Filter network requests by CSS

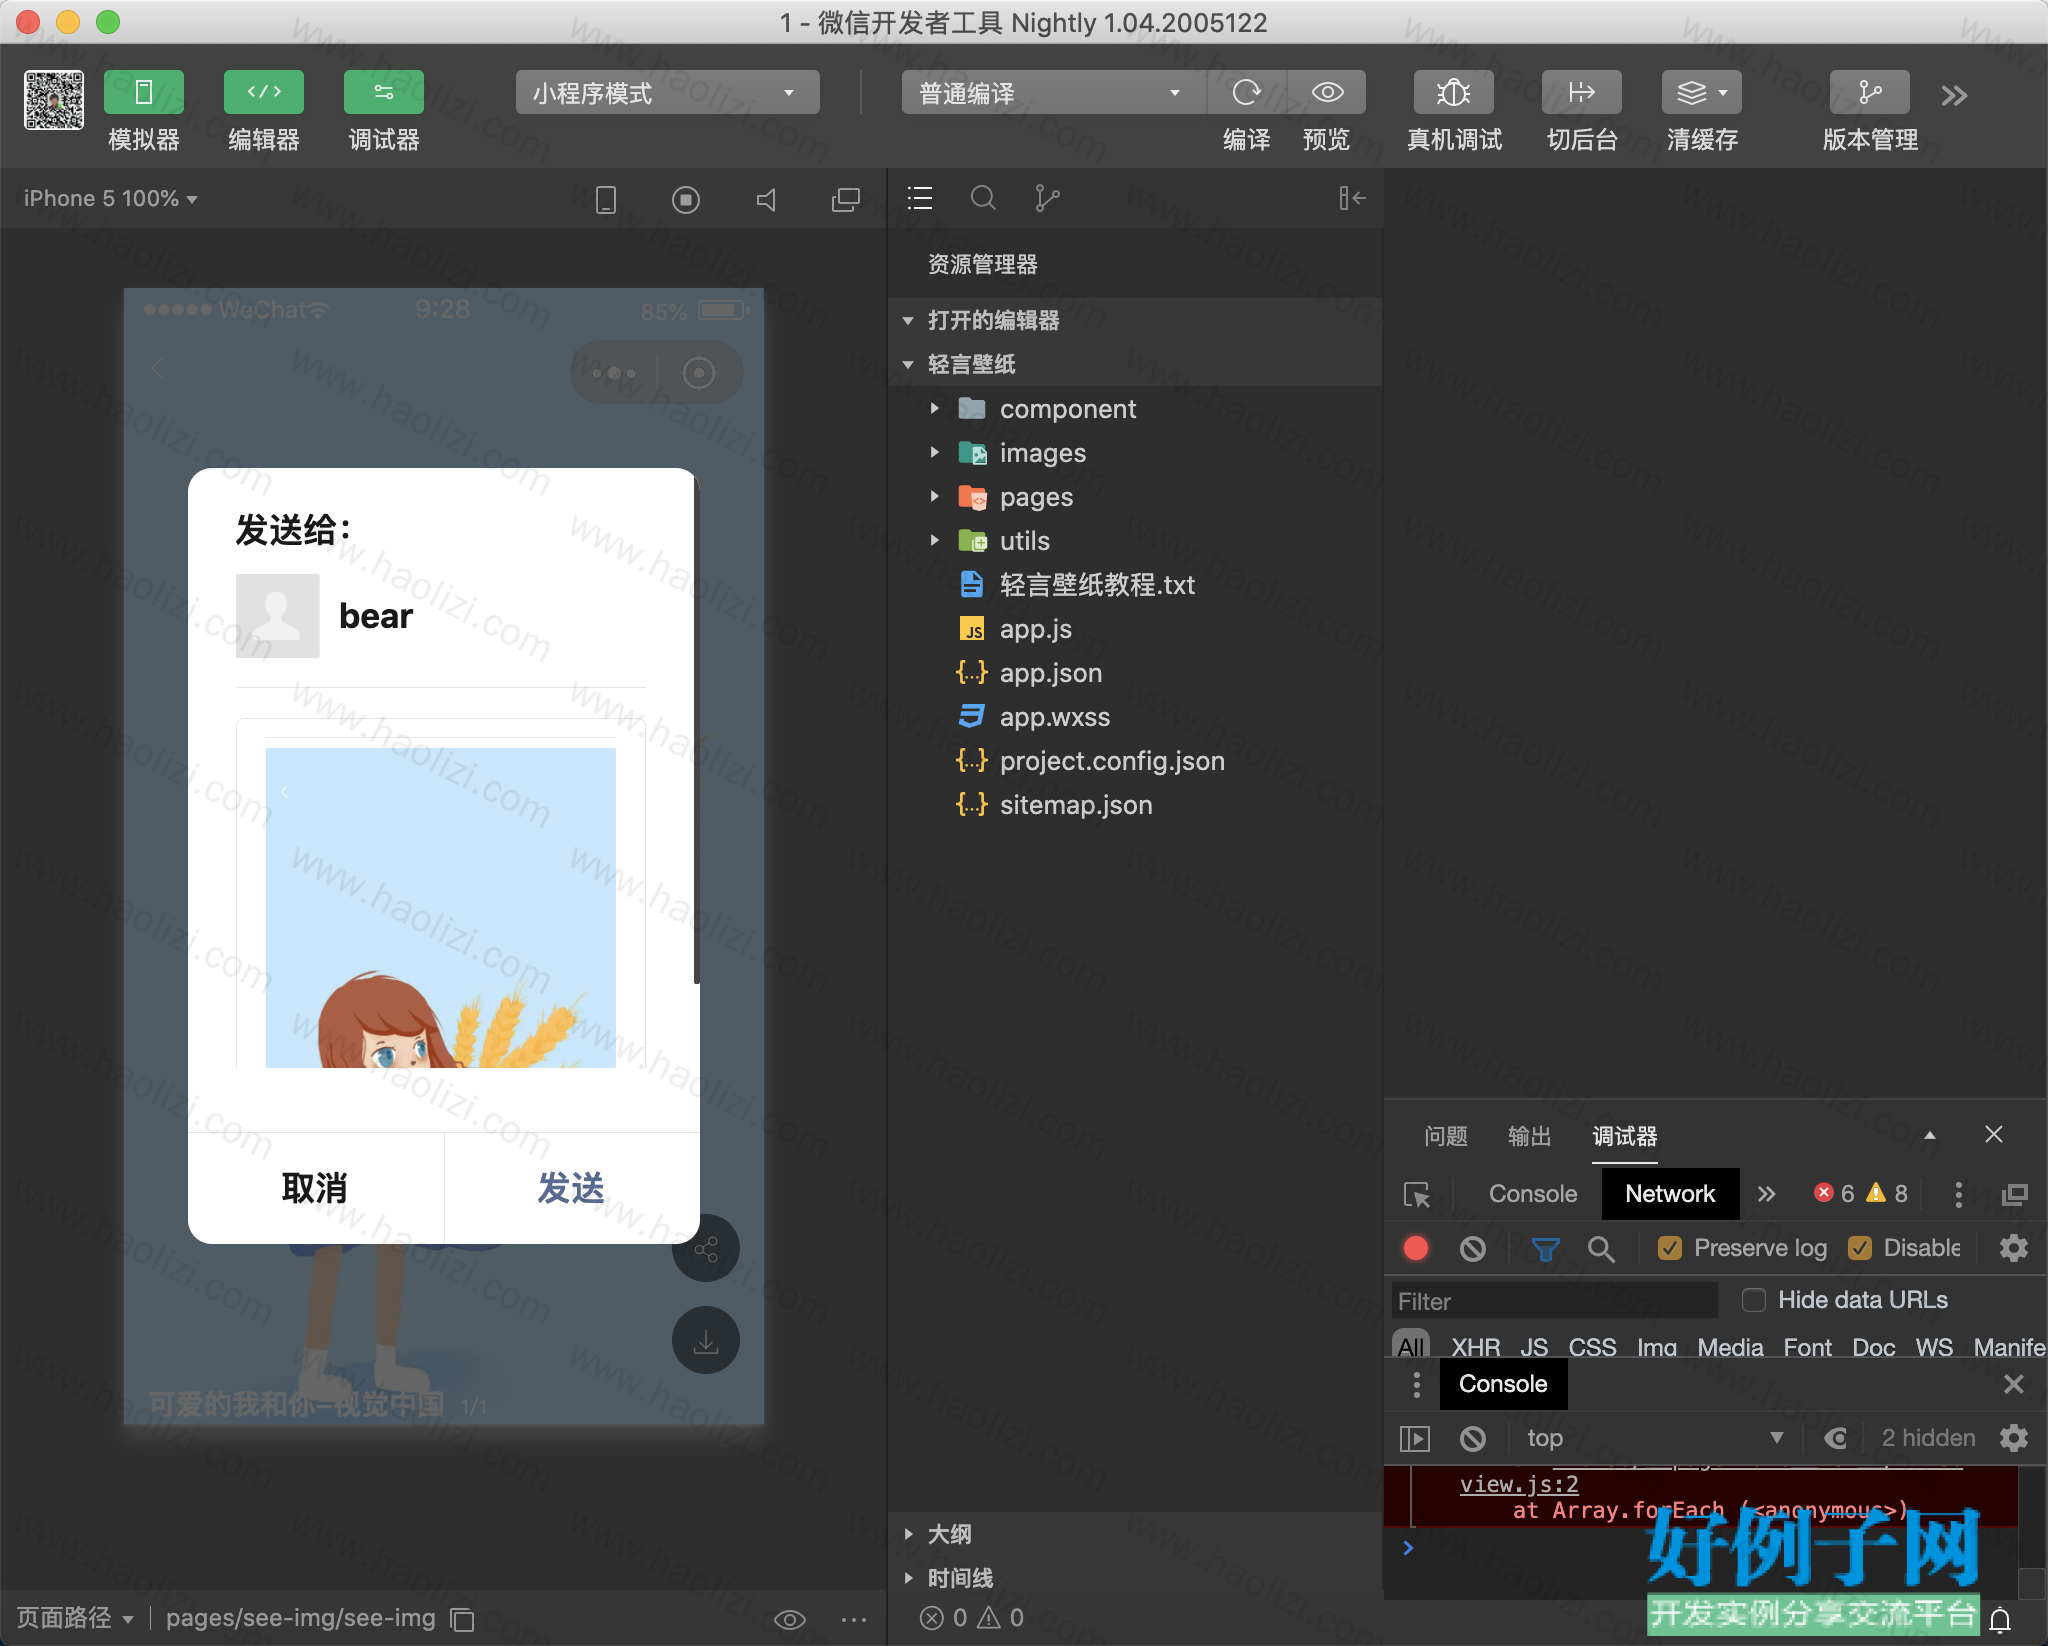[x=1592, y=1347]
